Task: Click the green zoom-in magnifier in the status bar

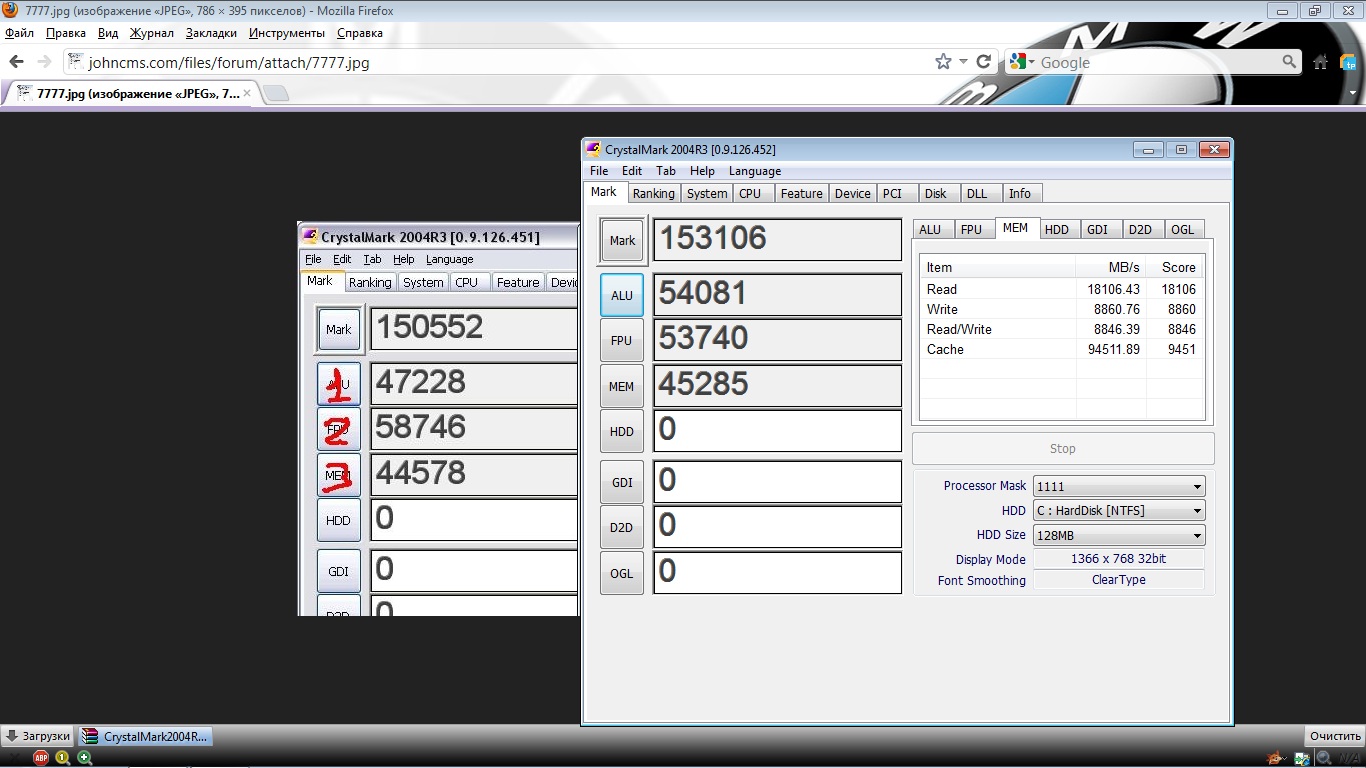Action: tap(85, 758)
